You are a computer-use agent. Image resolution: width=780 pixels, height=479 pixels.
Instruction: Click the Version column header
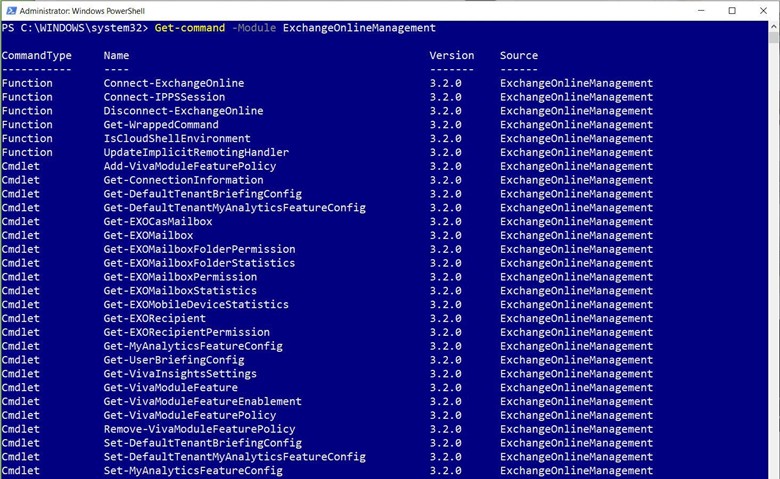pos(452,56)
